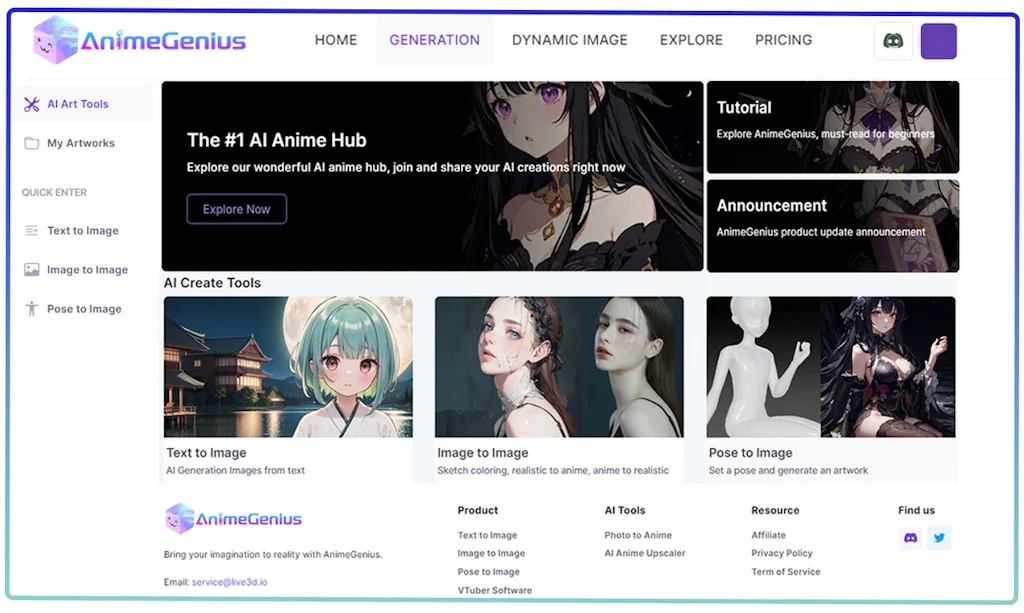Open the Privacy Policy link
The image size is (1024, 613).
(x=782, y=553)
